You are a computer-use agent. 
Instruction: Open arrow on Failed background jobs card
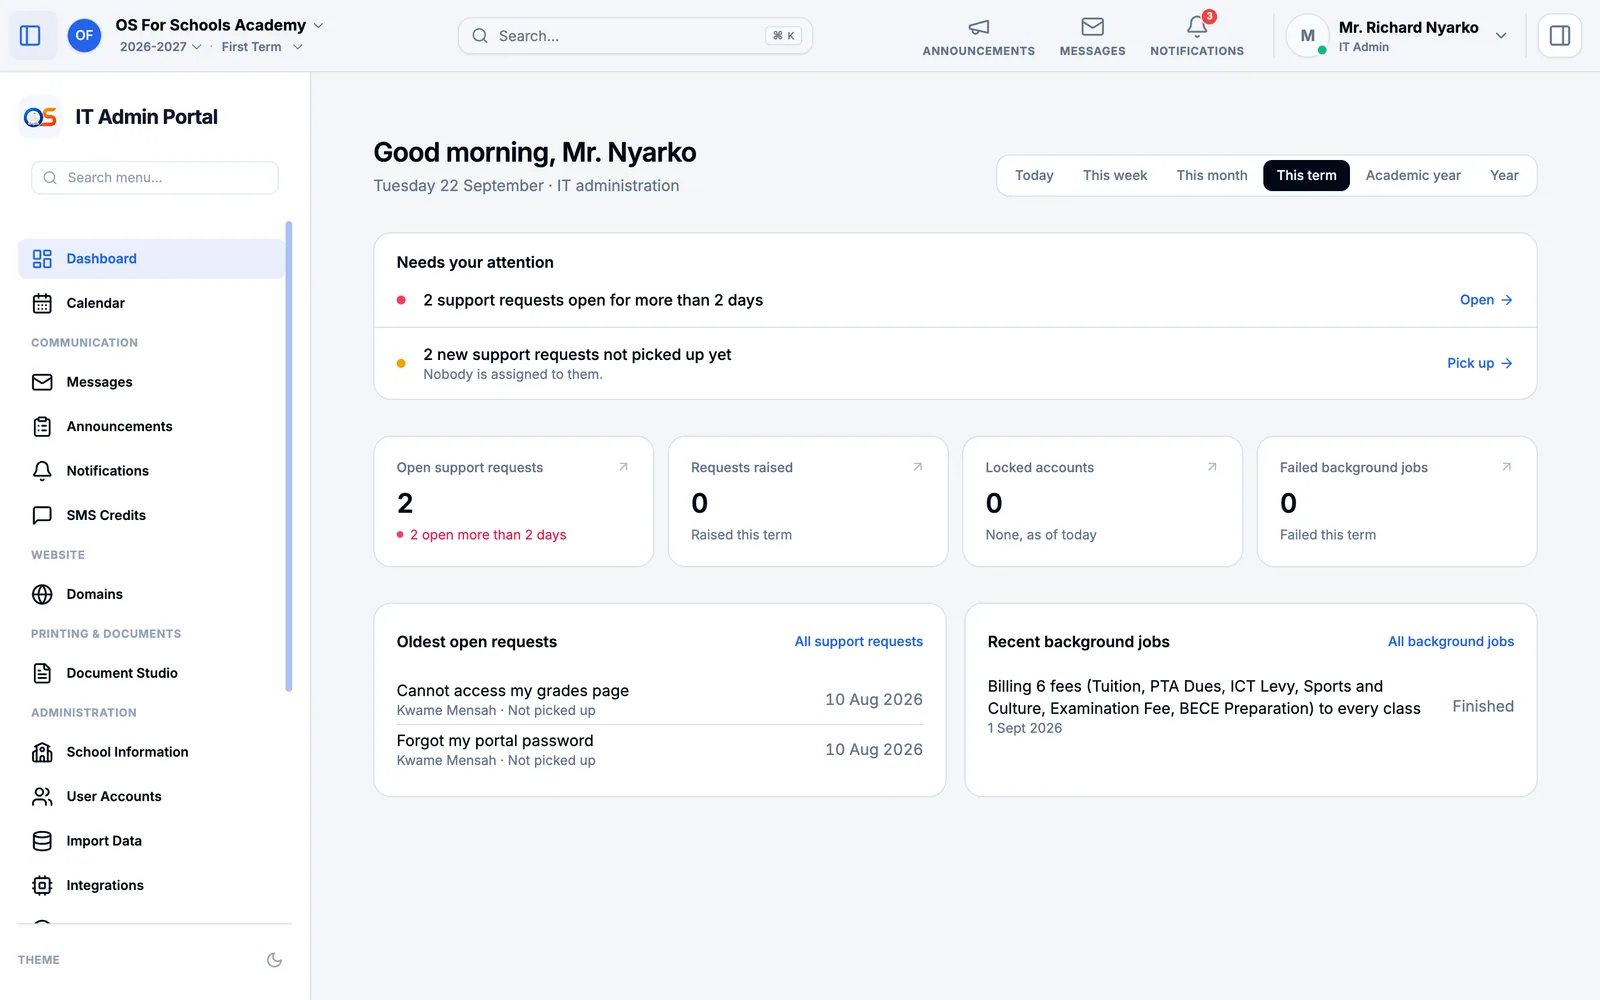tap(1506, 467)
